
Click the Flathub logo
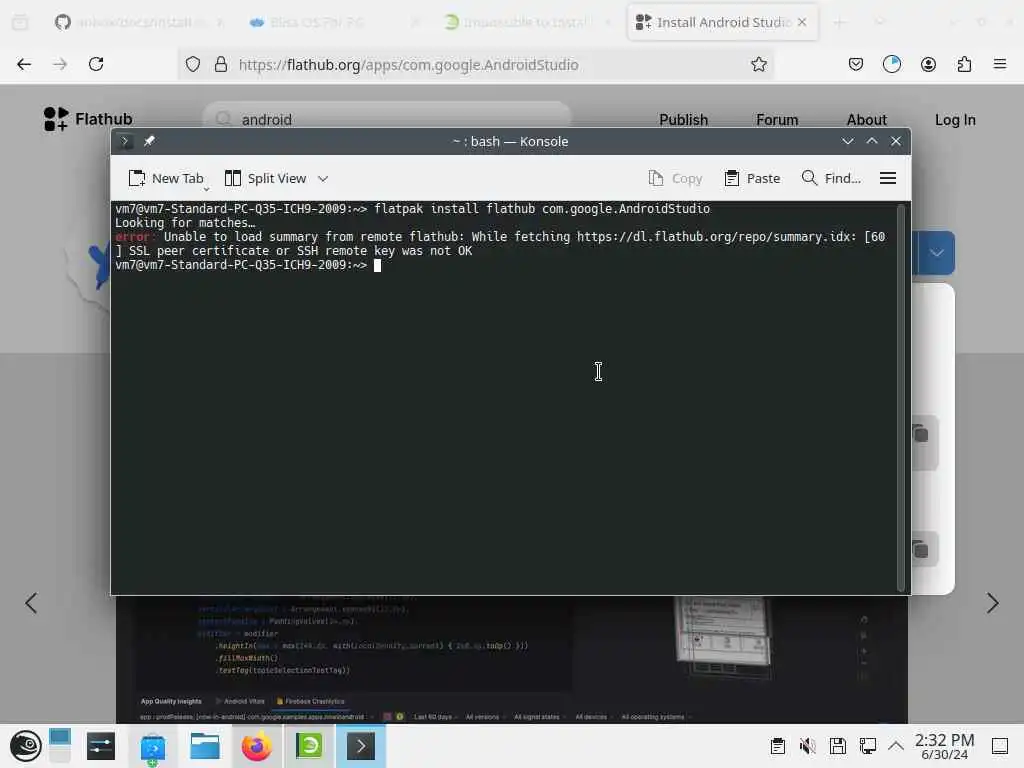(x=88, y=119)
